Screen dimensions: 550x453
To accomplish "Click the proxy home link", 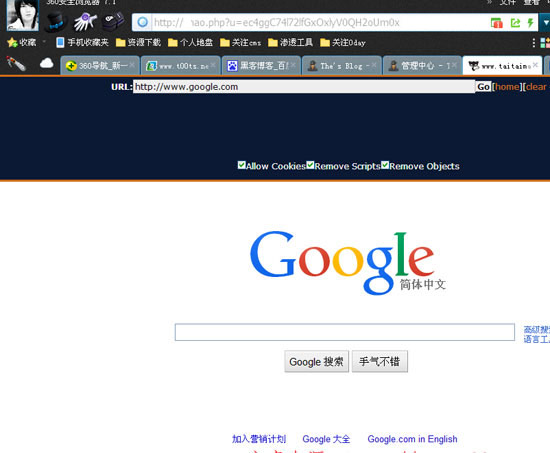I will pos(507,87).
